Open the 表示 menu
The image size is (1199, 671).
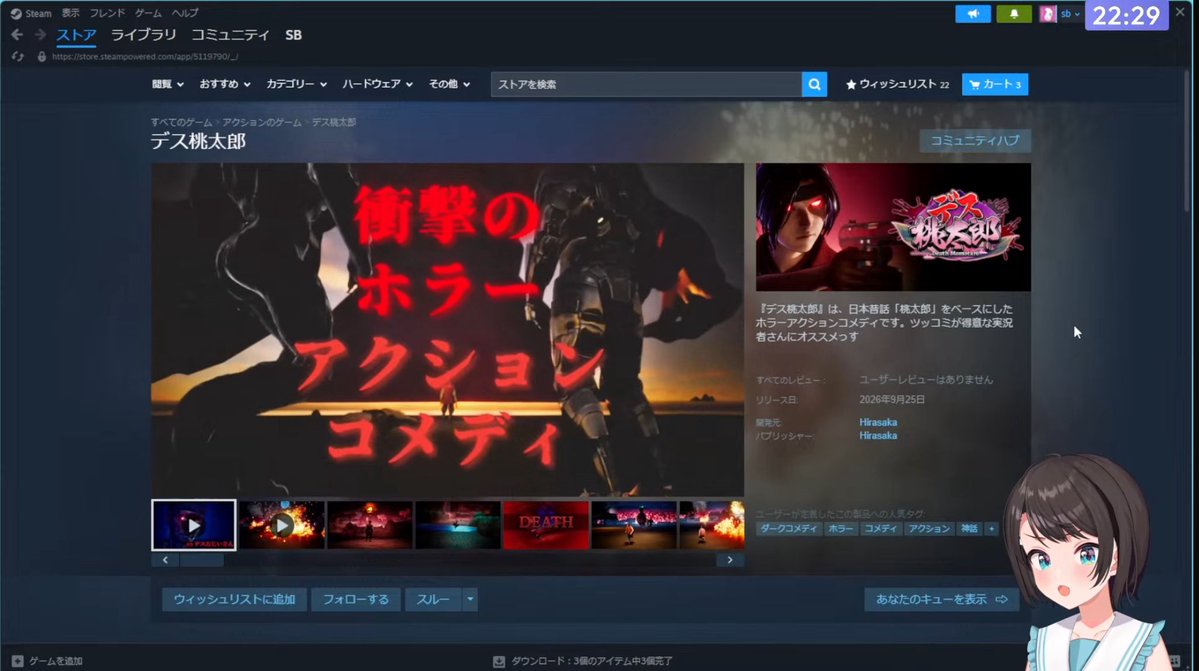point(70,13)
